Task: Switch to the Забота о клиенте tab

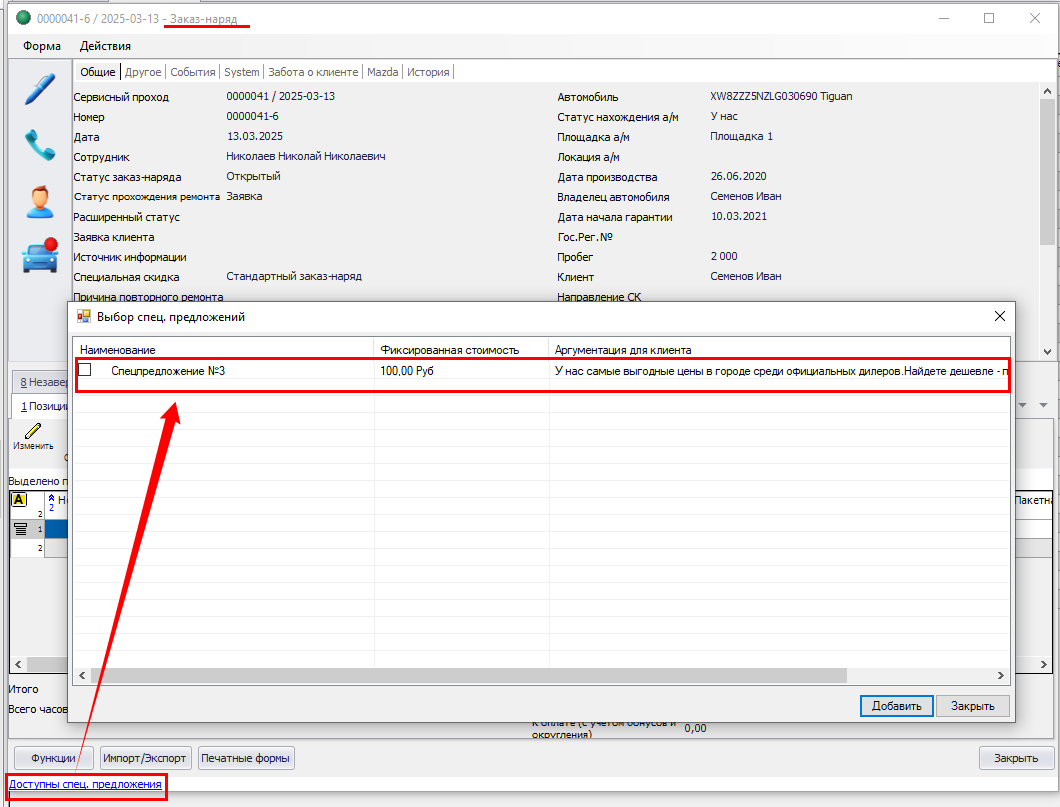Action: (x=313, y=72)
